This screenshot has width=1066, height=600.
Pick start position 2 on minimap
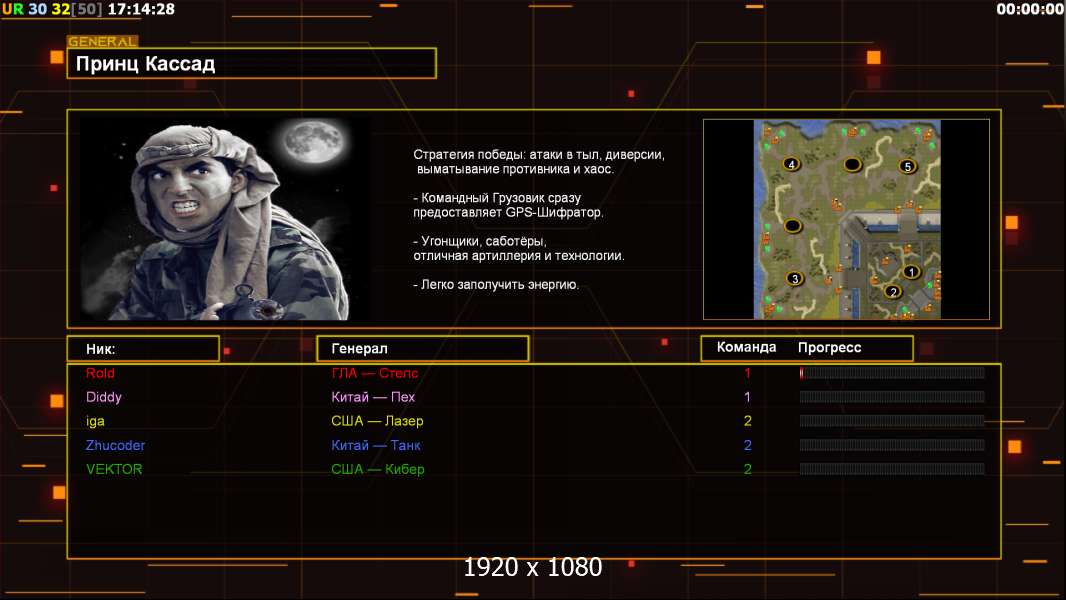pos(893,291)
